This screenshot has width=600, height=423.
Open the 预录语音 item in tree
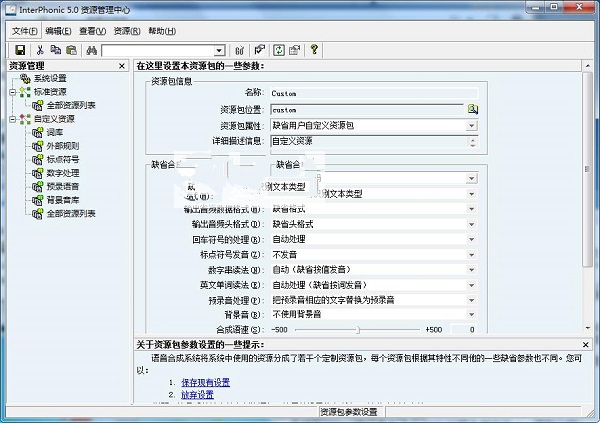63,186
